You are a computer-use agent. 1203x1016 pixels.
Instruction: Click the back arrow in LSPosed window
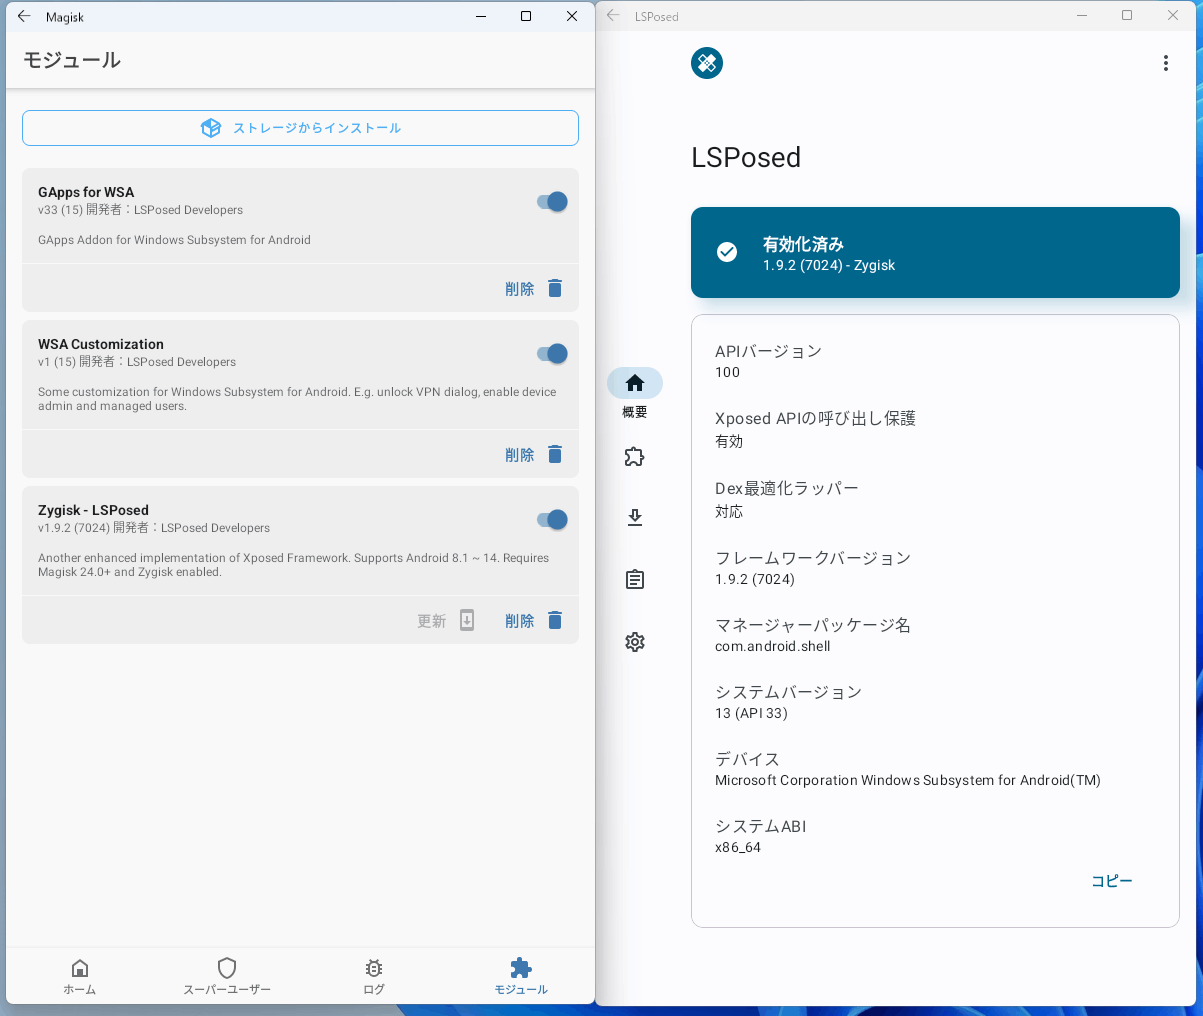coord(613,16)
